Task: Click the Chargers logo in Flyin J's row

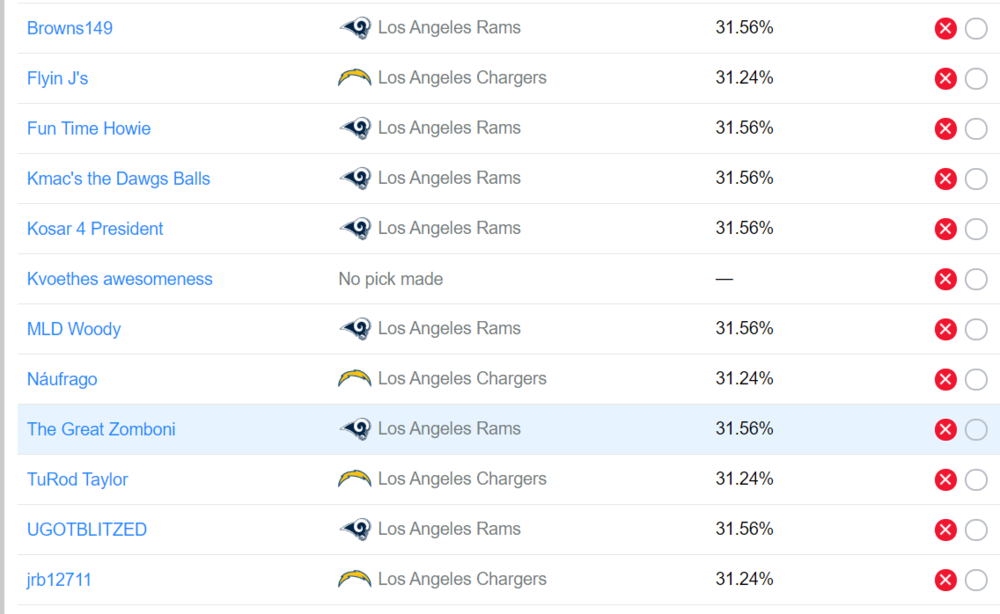Action: (x=355, y=78)
